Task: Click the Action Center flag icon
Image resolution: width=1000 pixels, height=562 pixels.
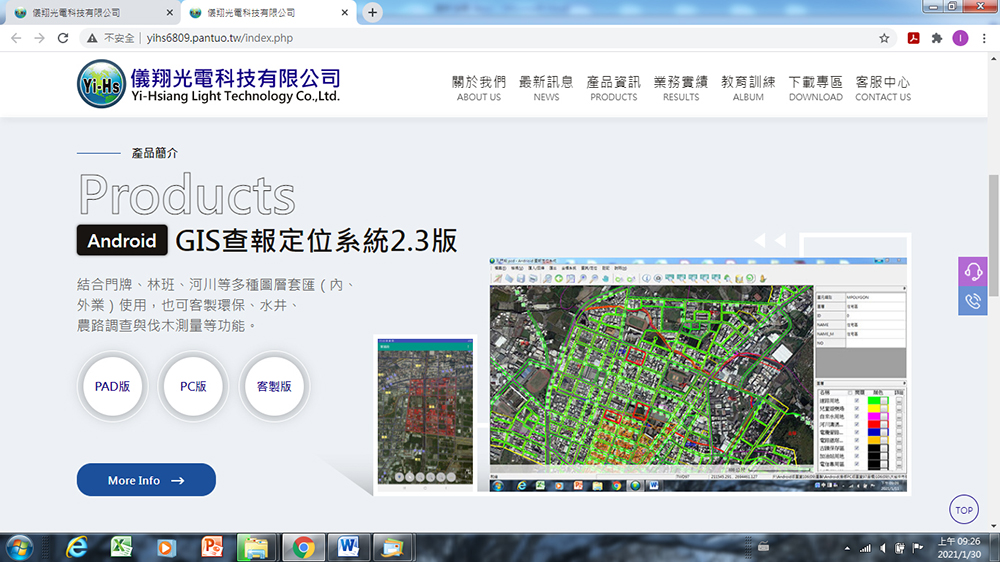Action: pos(918,548)
